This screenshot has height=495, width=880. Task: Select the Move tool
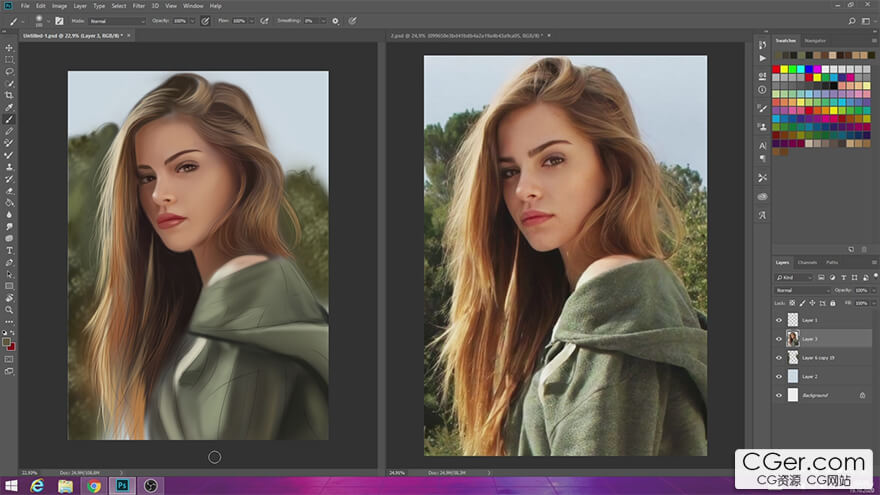(x=9, y=48)
